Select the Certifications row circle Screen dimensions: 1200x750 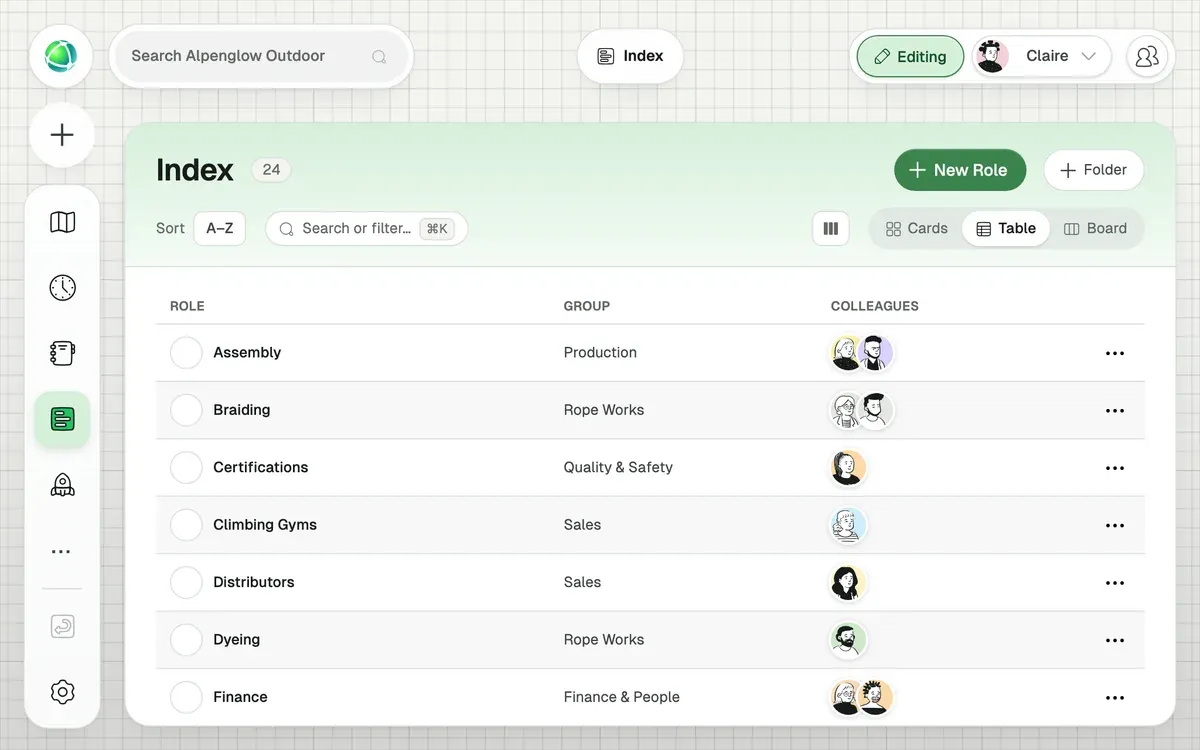pos(186,467)
